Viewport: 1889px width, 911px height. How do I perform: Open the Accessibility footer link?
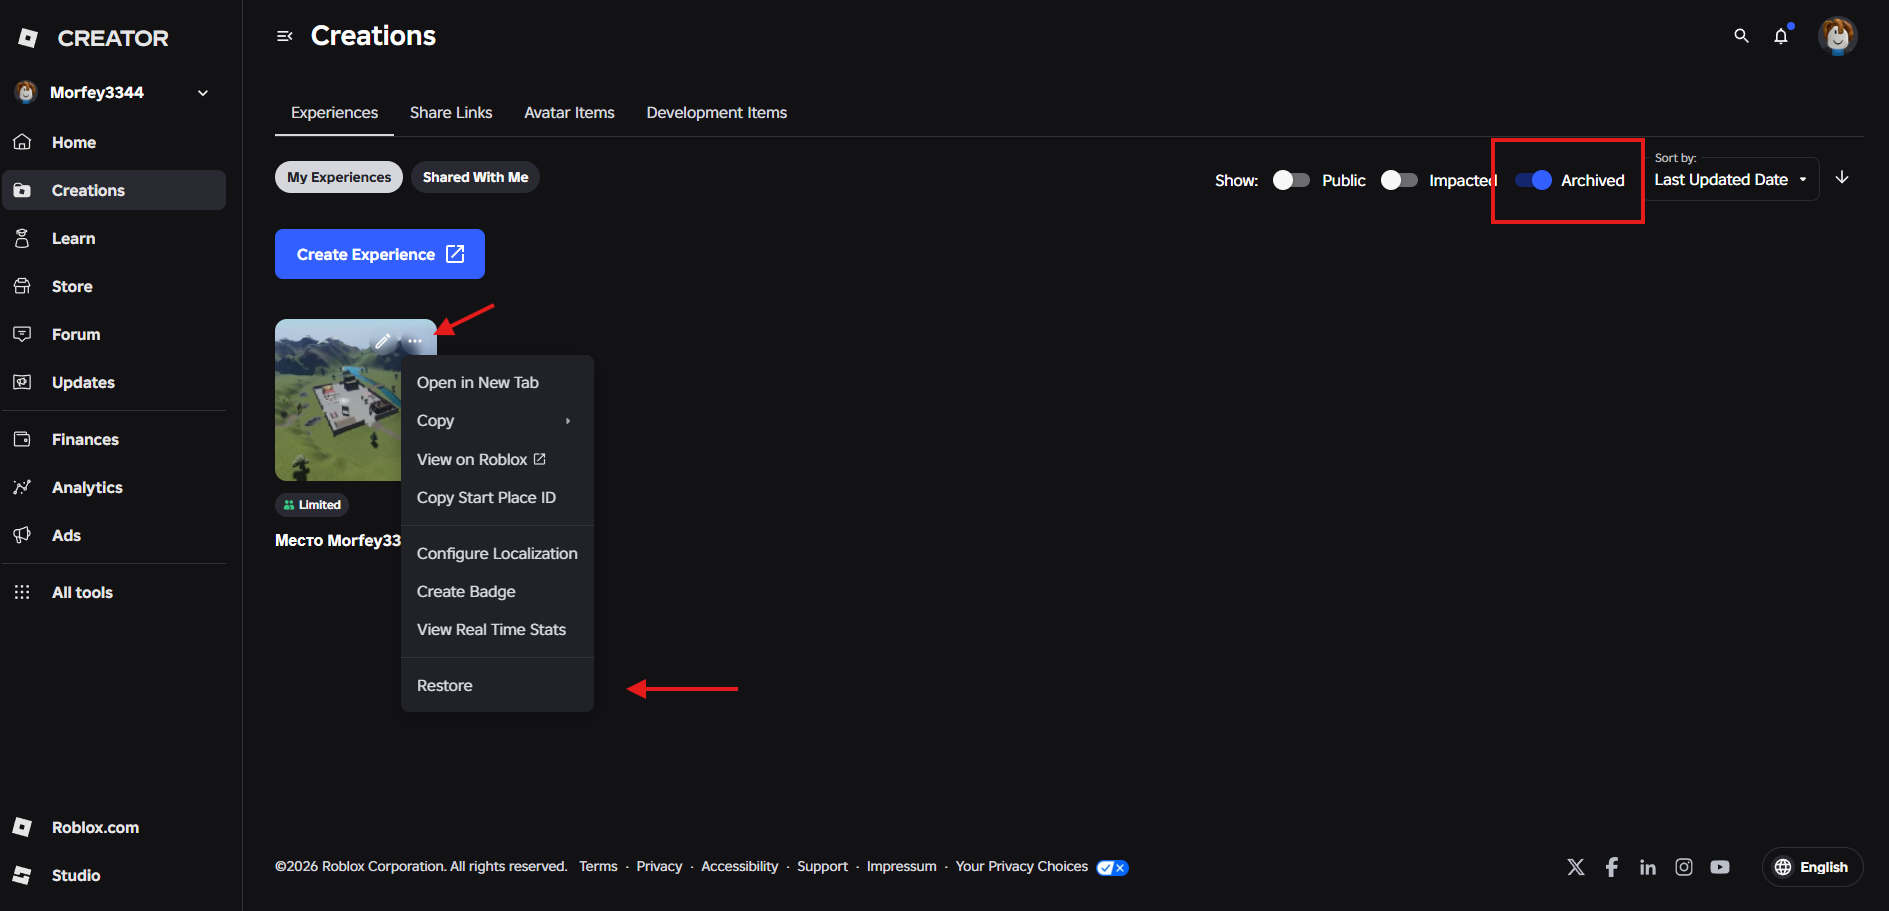739,866
